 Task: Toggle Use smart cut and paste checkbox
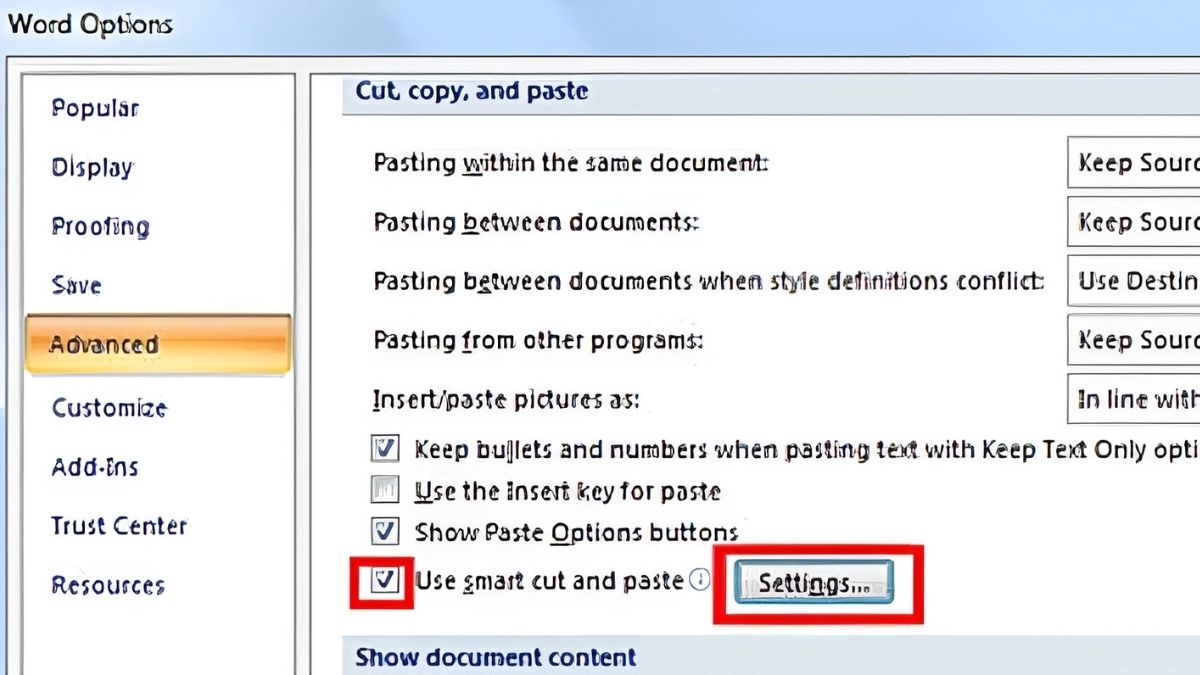pos(385,580)
